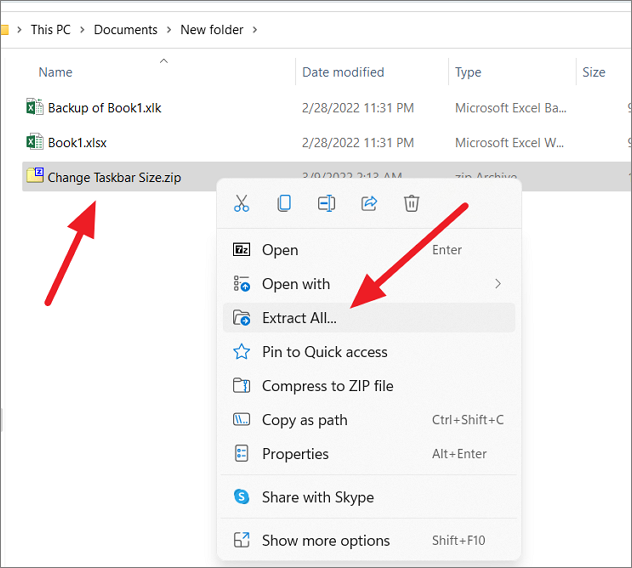Click the Share icon in context menu
632x568 pixels.
(x=369, y=203)
